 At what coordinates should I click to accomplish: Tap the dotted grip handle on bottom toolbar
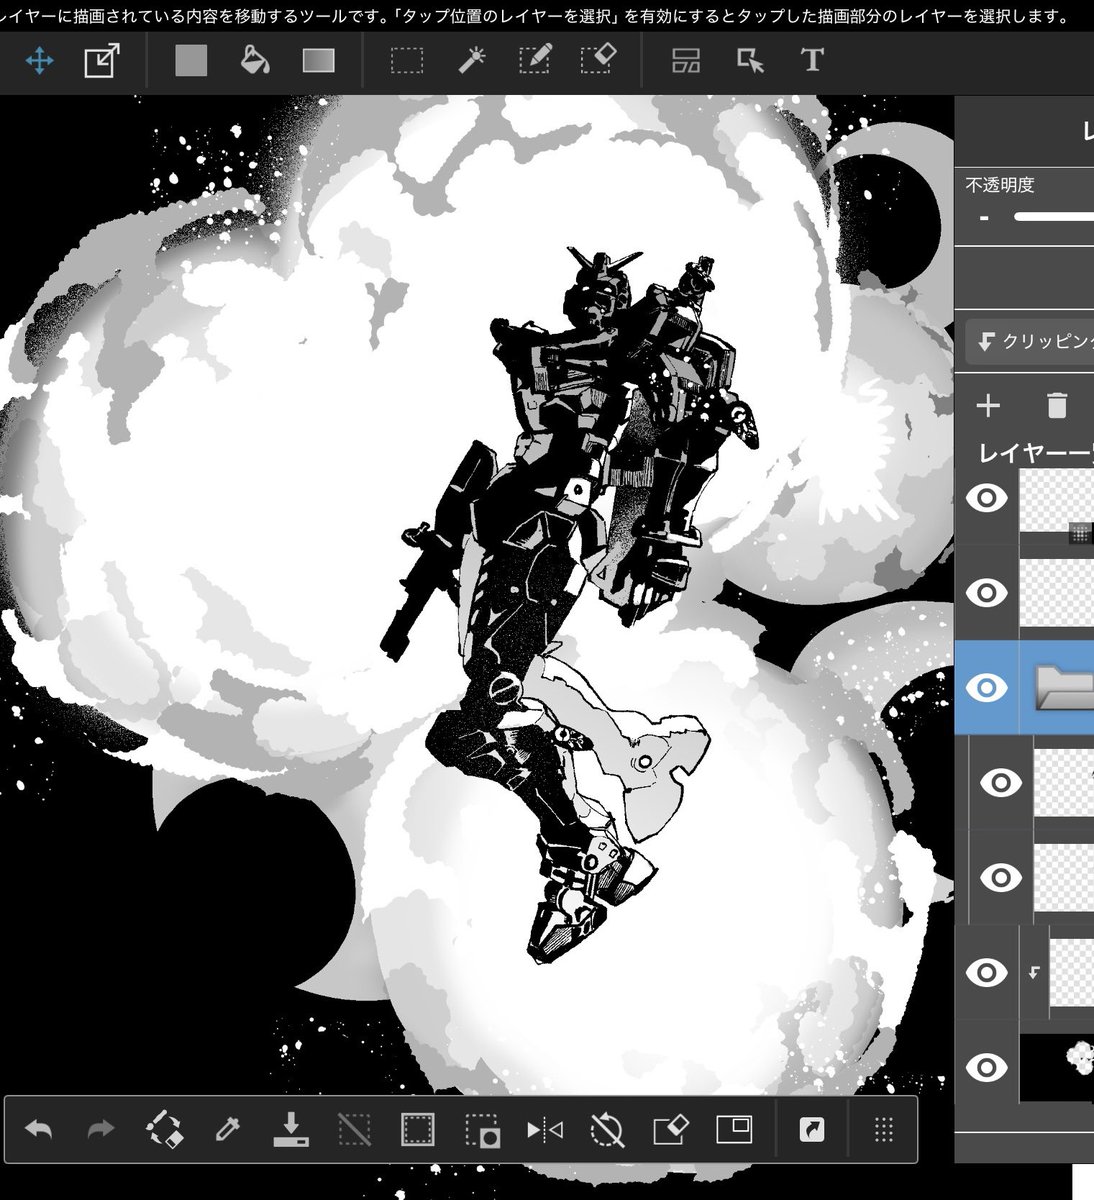pyautogui.click(x=883, y=1131)
